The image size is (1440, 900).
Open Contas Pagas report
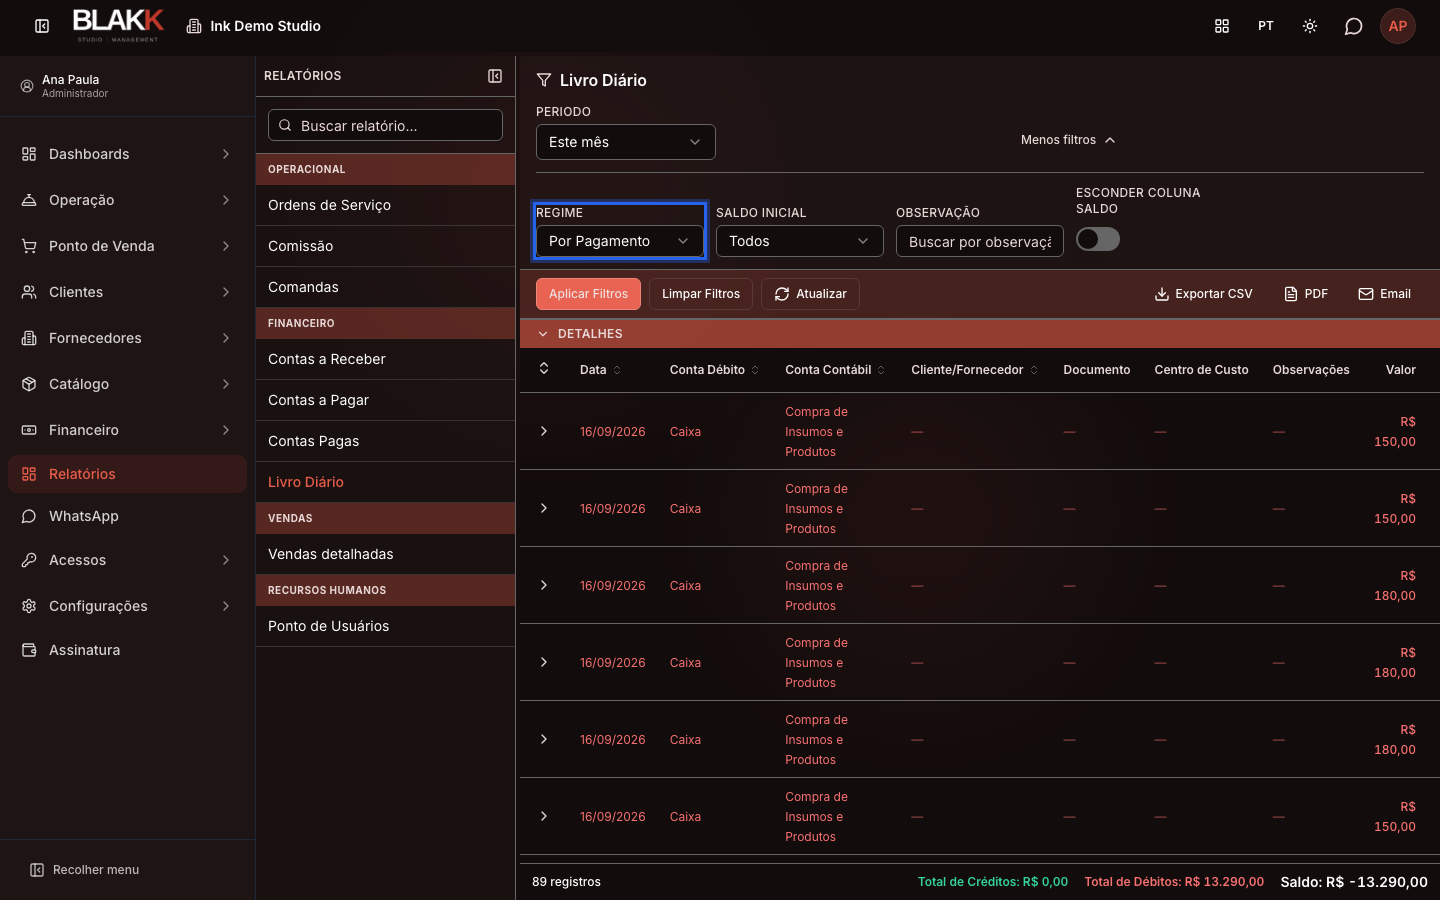click(386, 441)
